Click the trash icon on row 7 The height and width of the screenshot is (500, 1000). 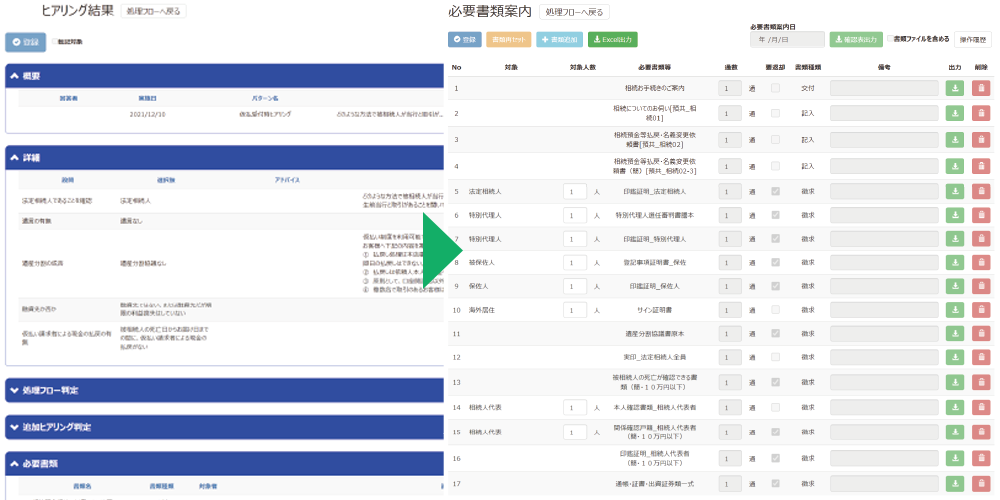(x=981, y=239)
